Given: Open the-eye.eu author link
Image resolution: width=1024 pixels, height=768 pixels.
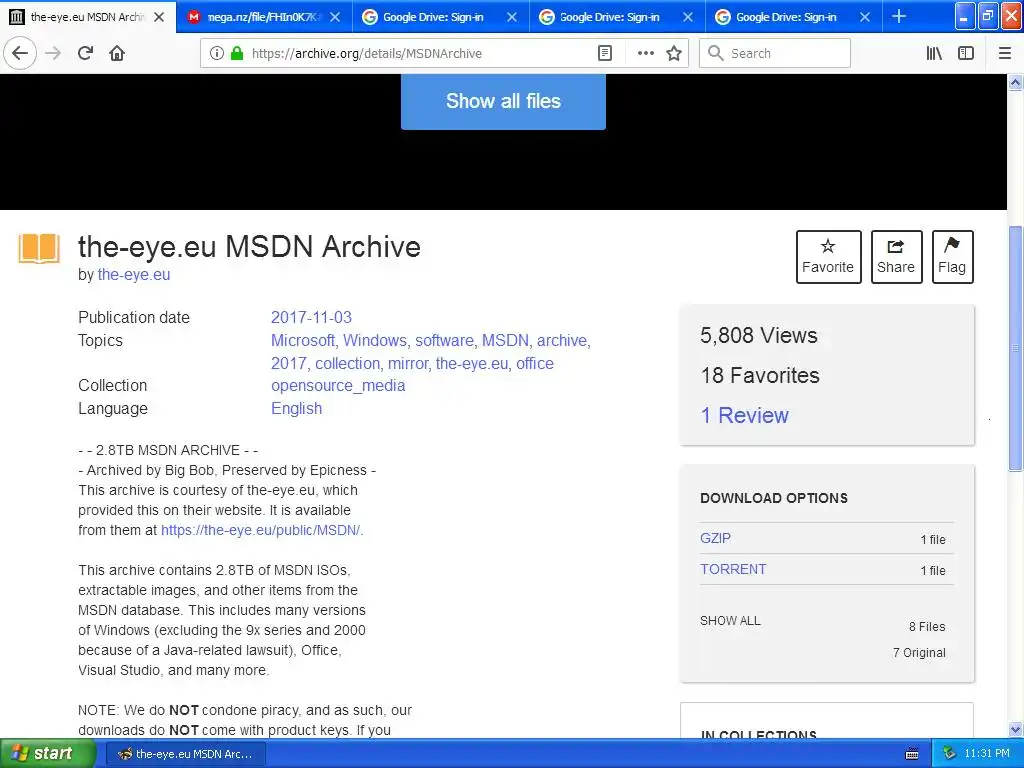Looking at the screenshot, I should pyautogui.click(x=134, y=275).
